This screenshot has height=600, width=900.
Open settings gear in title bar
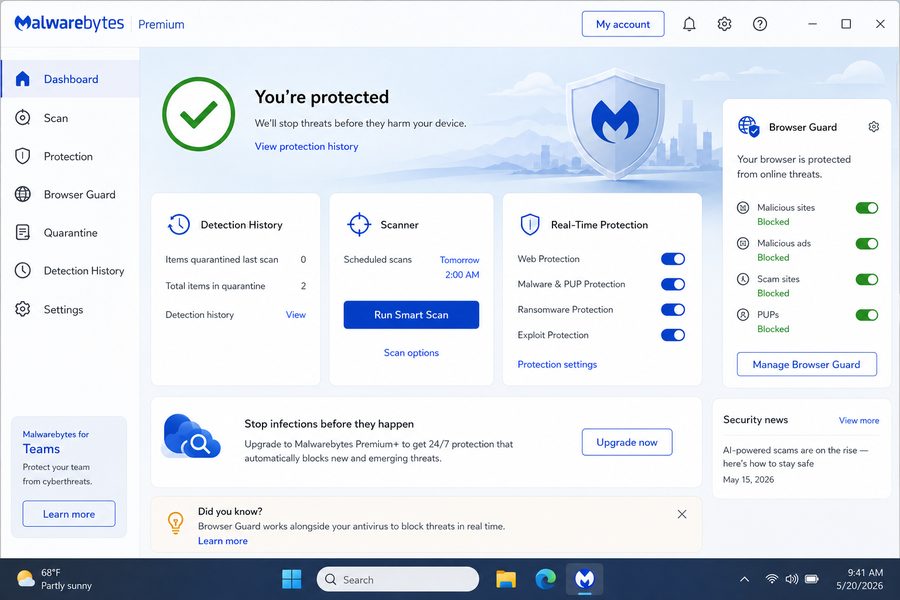(x=724, y=24)
